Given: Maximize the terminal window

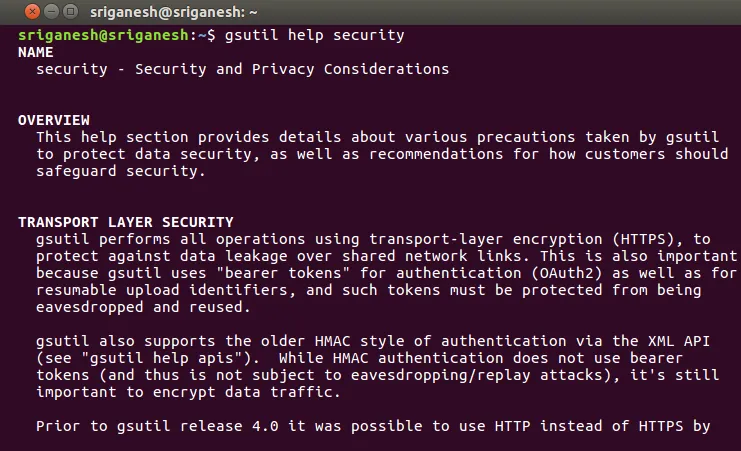Looking at the screenshot, I should click(51, 11).
